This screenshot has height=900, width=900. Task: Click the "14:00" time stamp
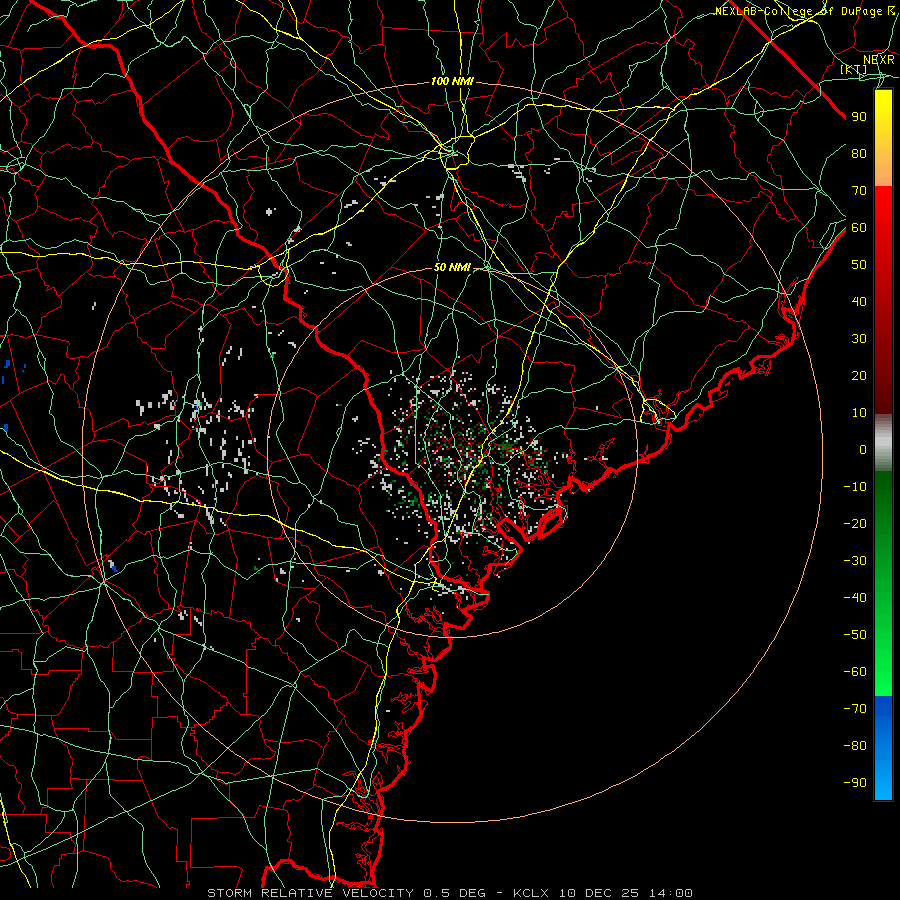pos(671,893)
